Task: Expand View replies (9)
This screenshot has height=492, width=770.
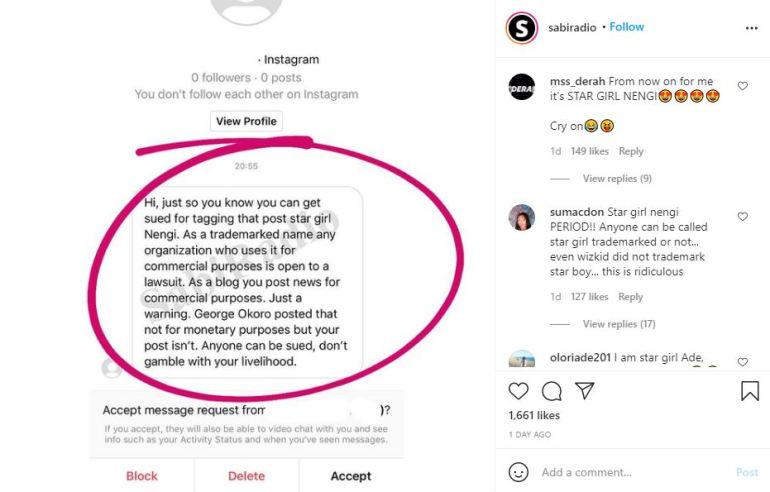Action: point(617,178)
